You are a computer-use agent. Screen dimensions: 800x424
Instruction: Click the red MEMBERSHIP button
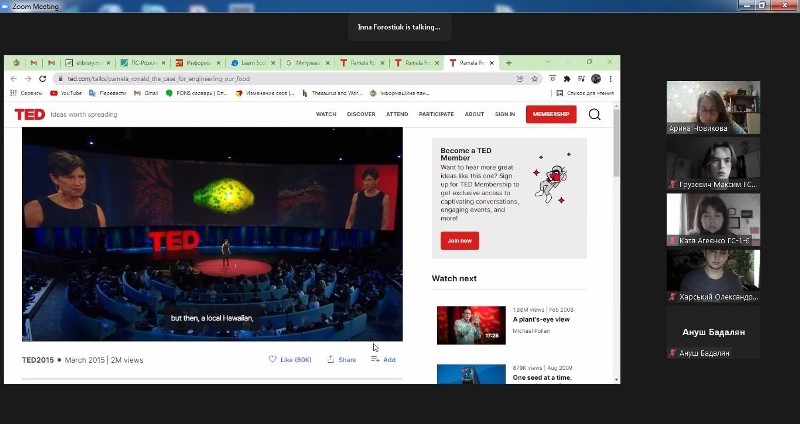(551, 114)
